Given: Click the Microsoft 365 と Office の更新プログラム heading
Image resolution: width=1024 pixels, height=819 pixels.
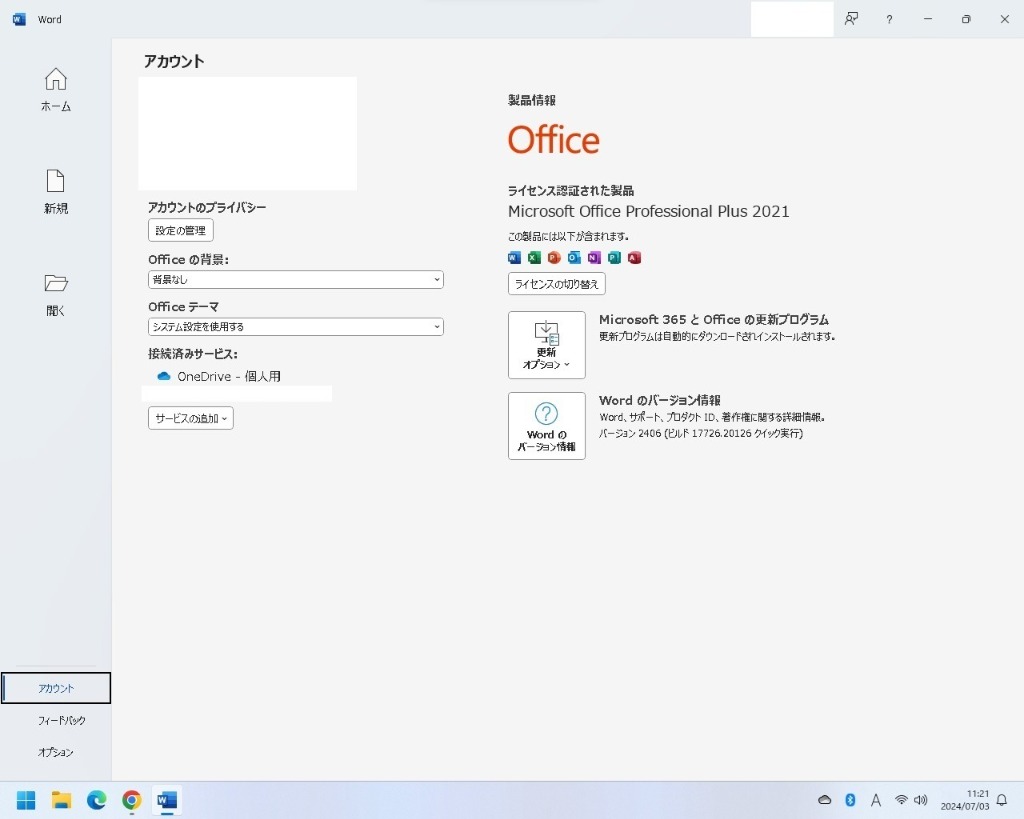Looking at the screenshot, I should pyautogui.click(x=714, y=319).
